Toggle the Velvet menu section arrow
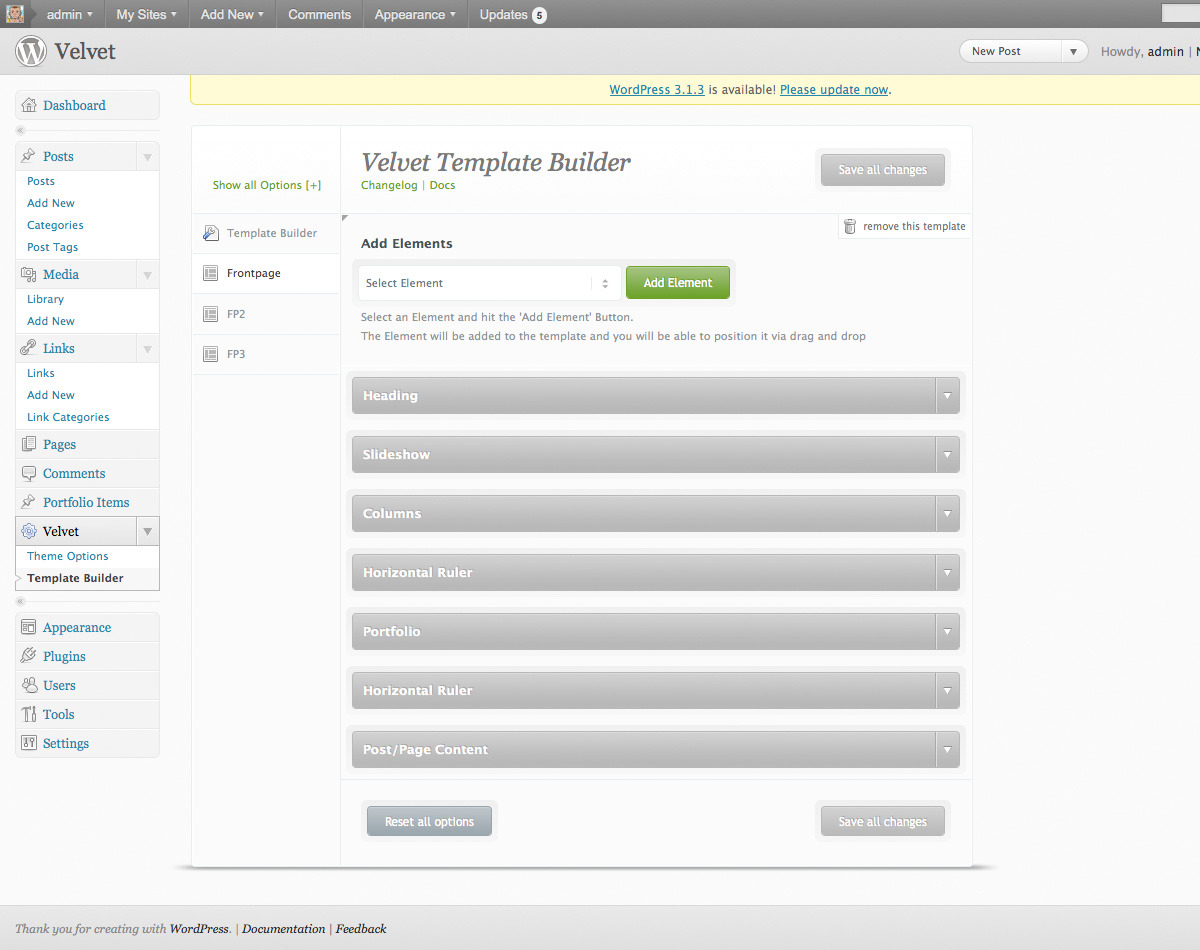Image resolution: width=1200 pixels, height=950 pixels. pyautogui.click(x=147, y=531)
